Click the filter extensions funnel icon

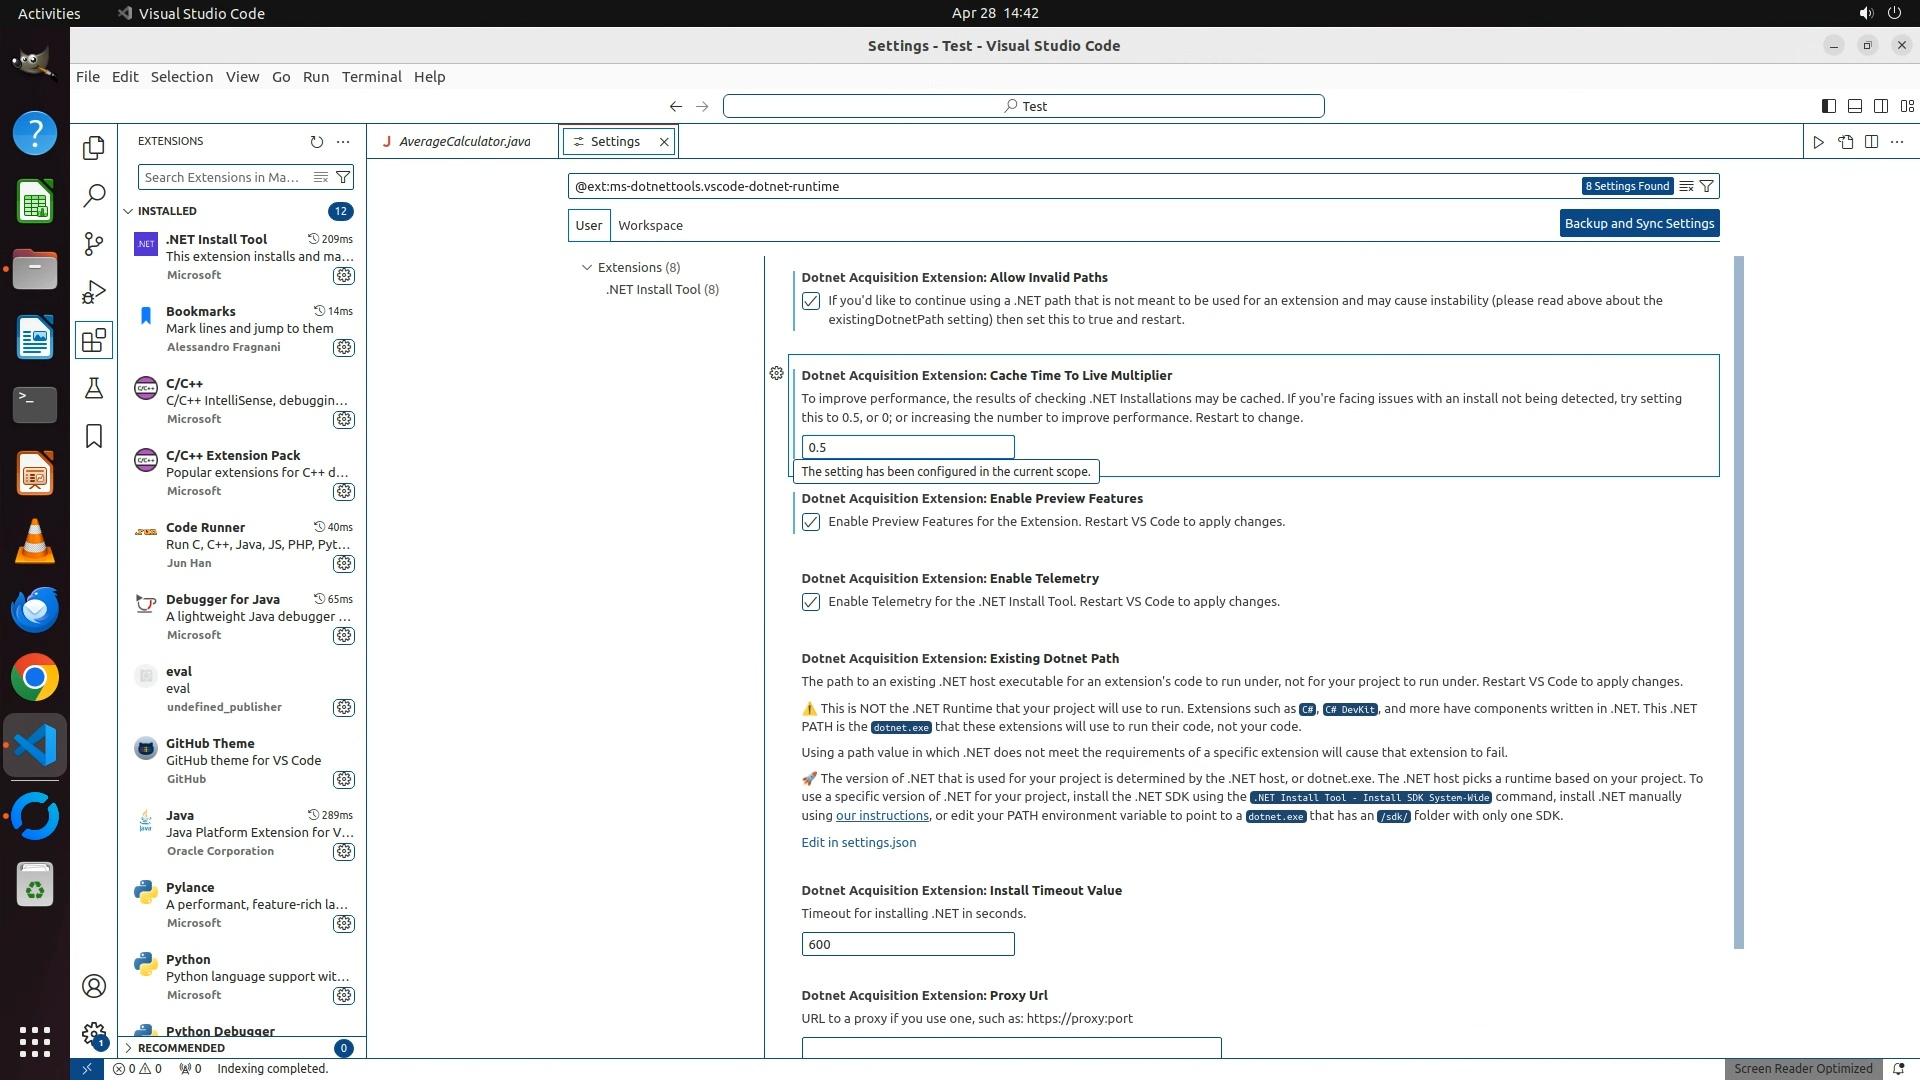[343, 177]
